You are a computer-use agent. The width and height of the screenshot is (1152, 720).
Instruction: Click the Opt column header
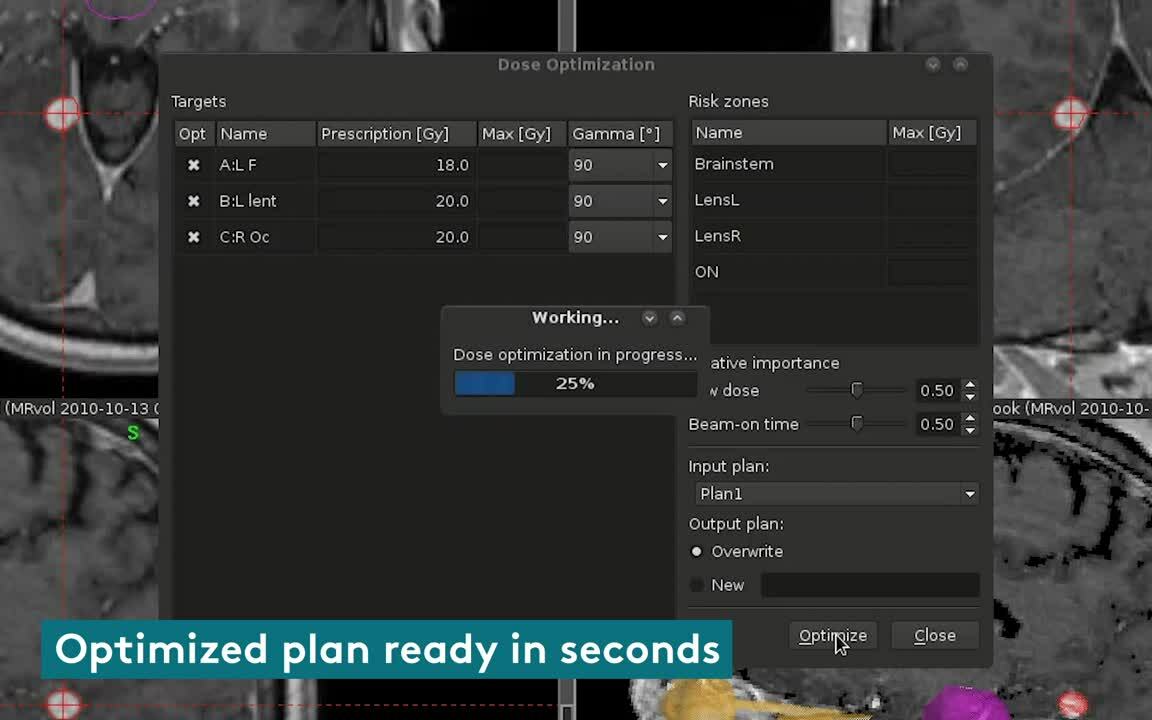[193, 134]
